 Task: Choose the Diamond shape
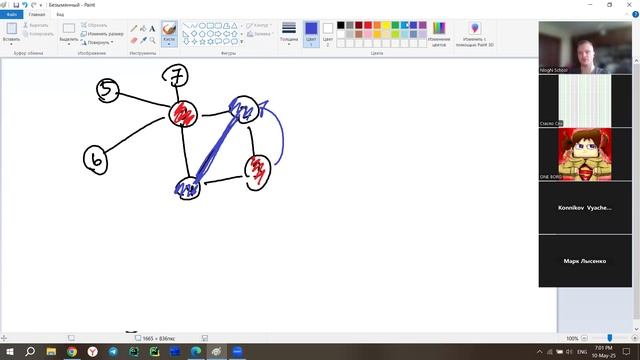pos(194,34)
